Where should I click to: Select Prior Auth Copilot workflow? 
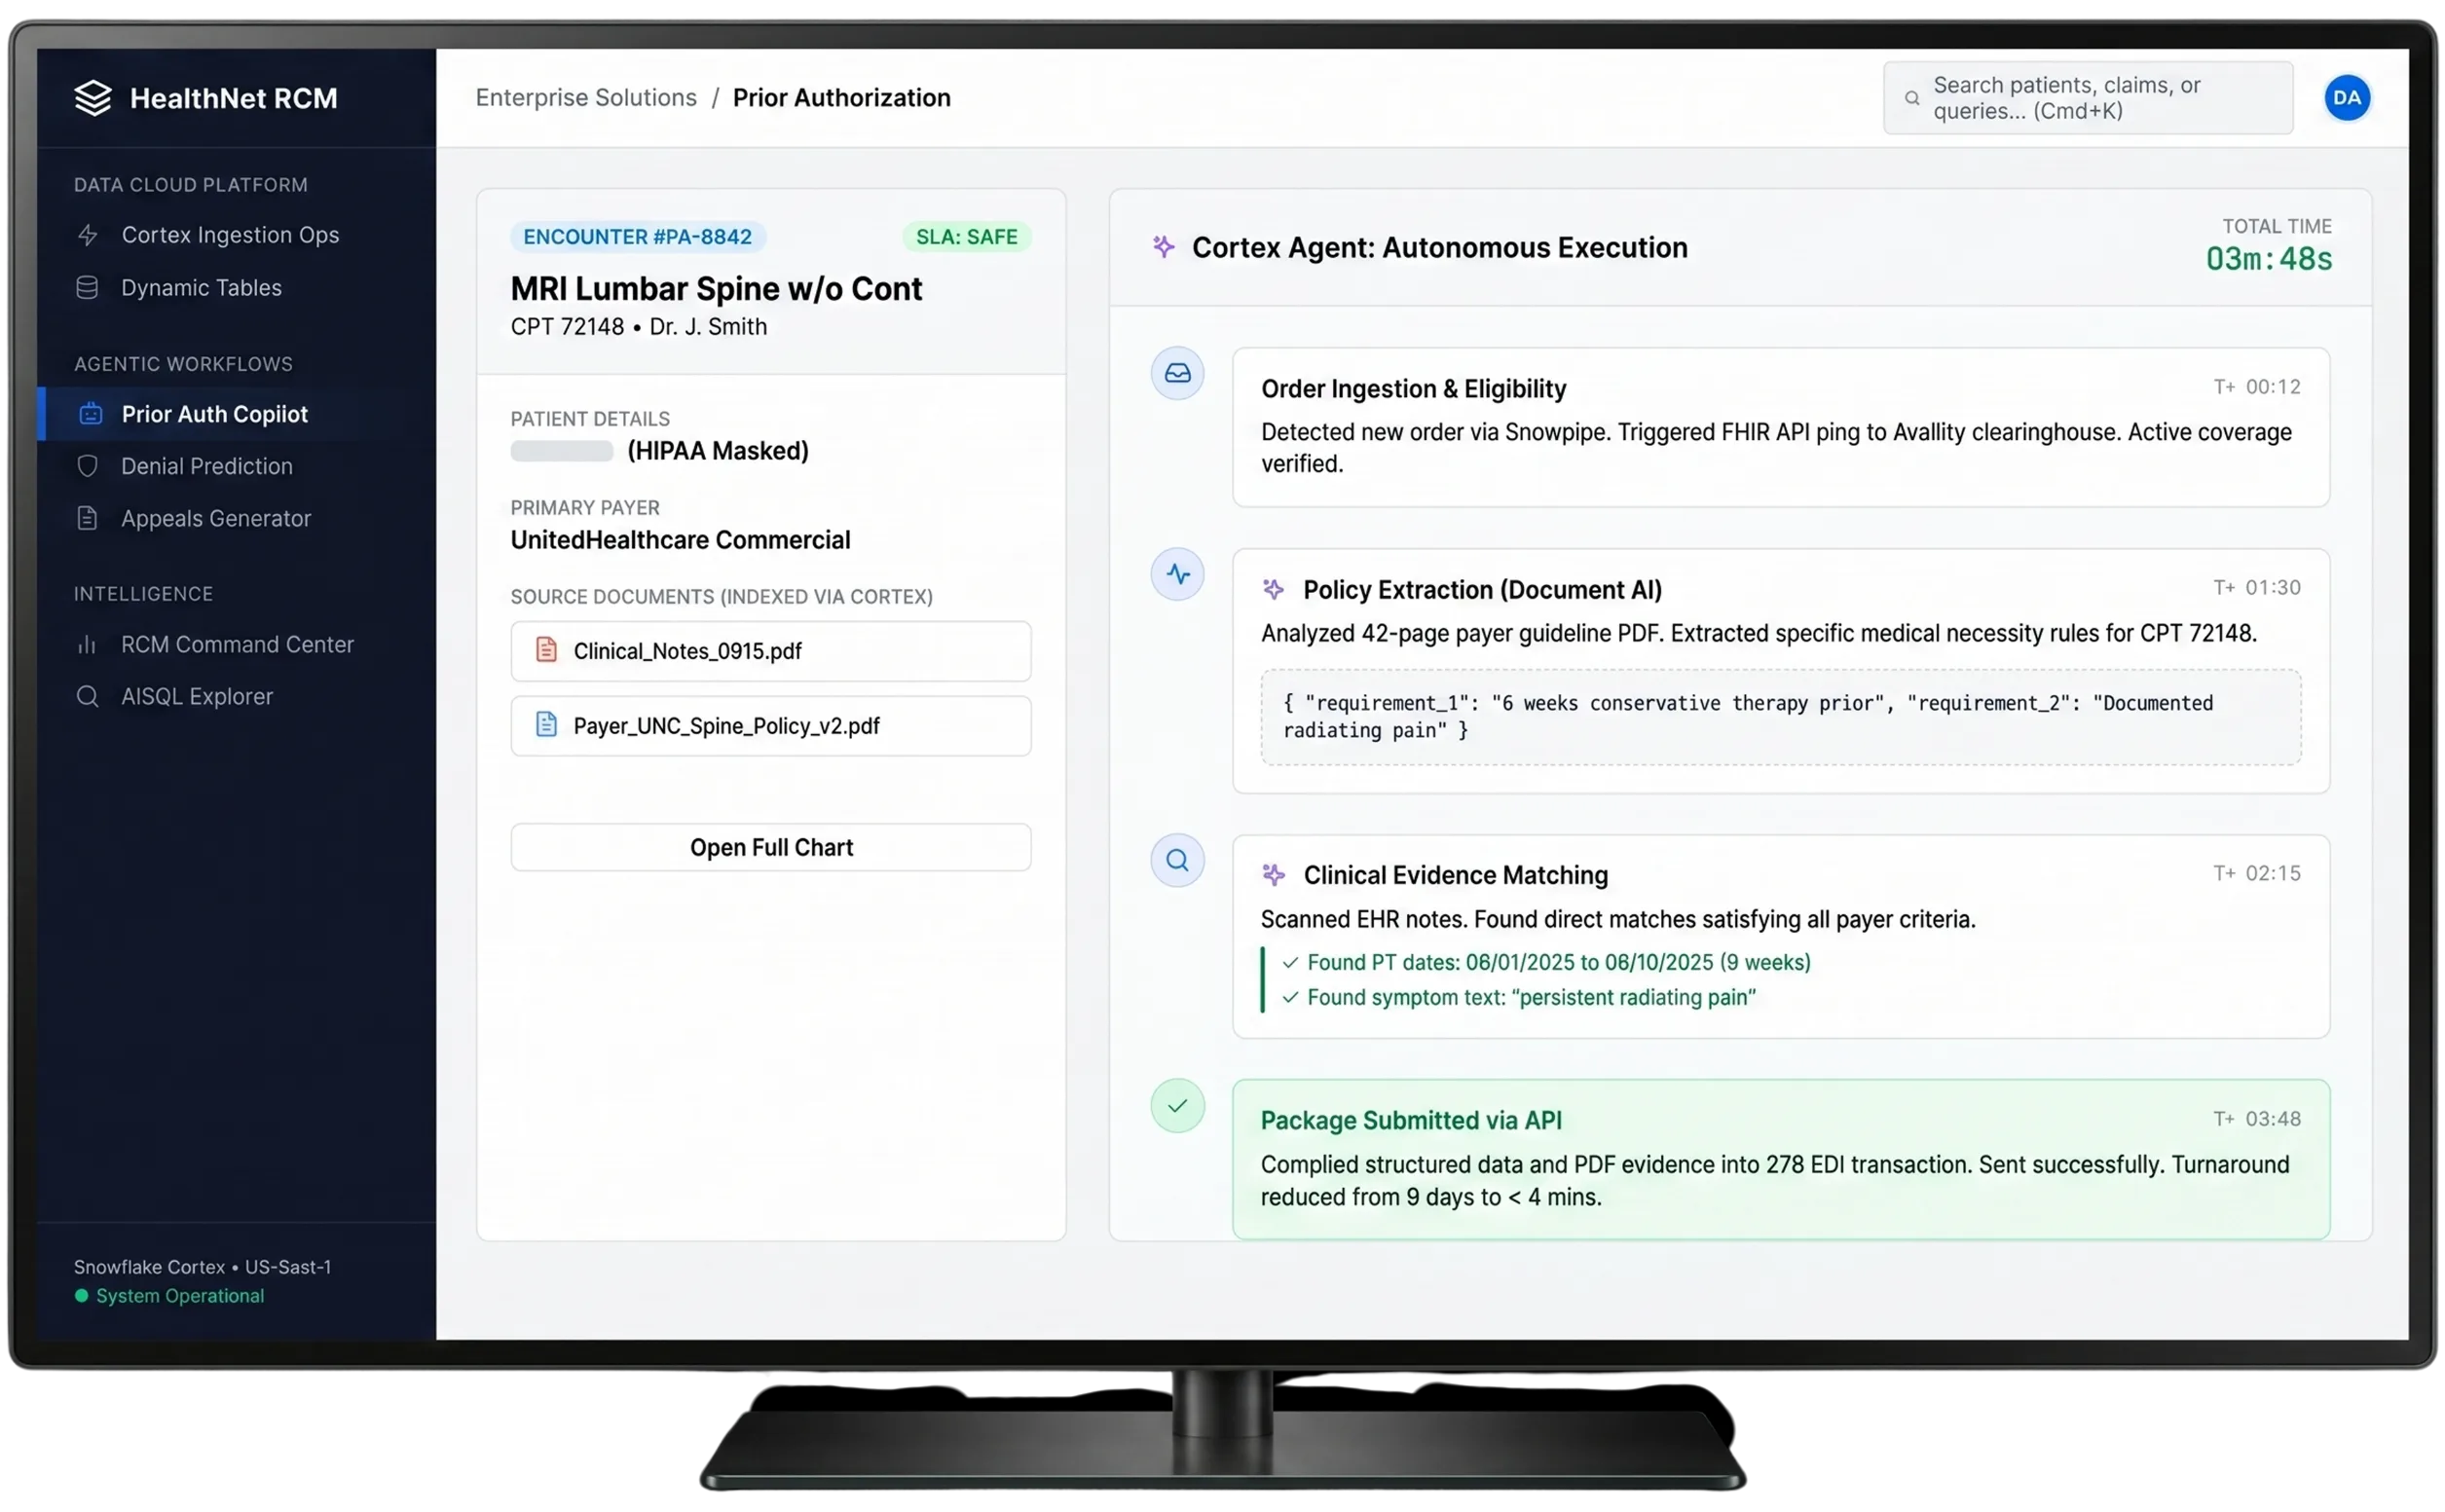click(236, 414)
